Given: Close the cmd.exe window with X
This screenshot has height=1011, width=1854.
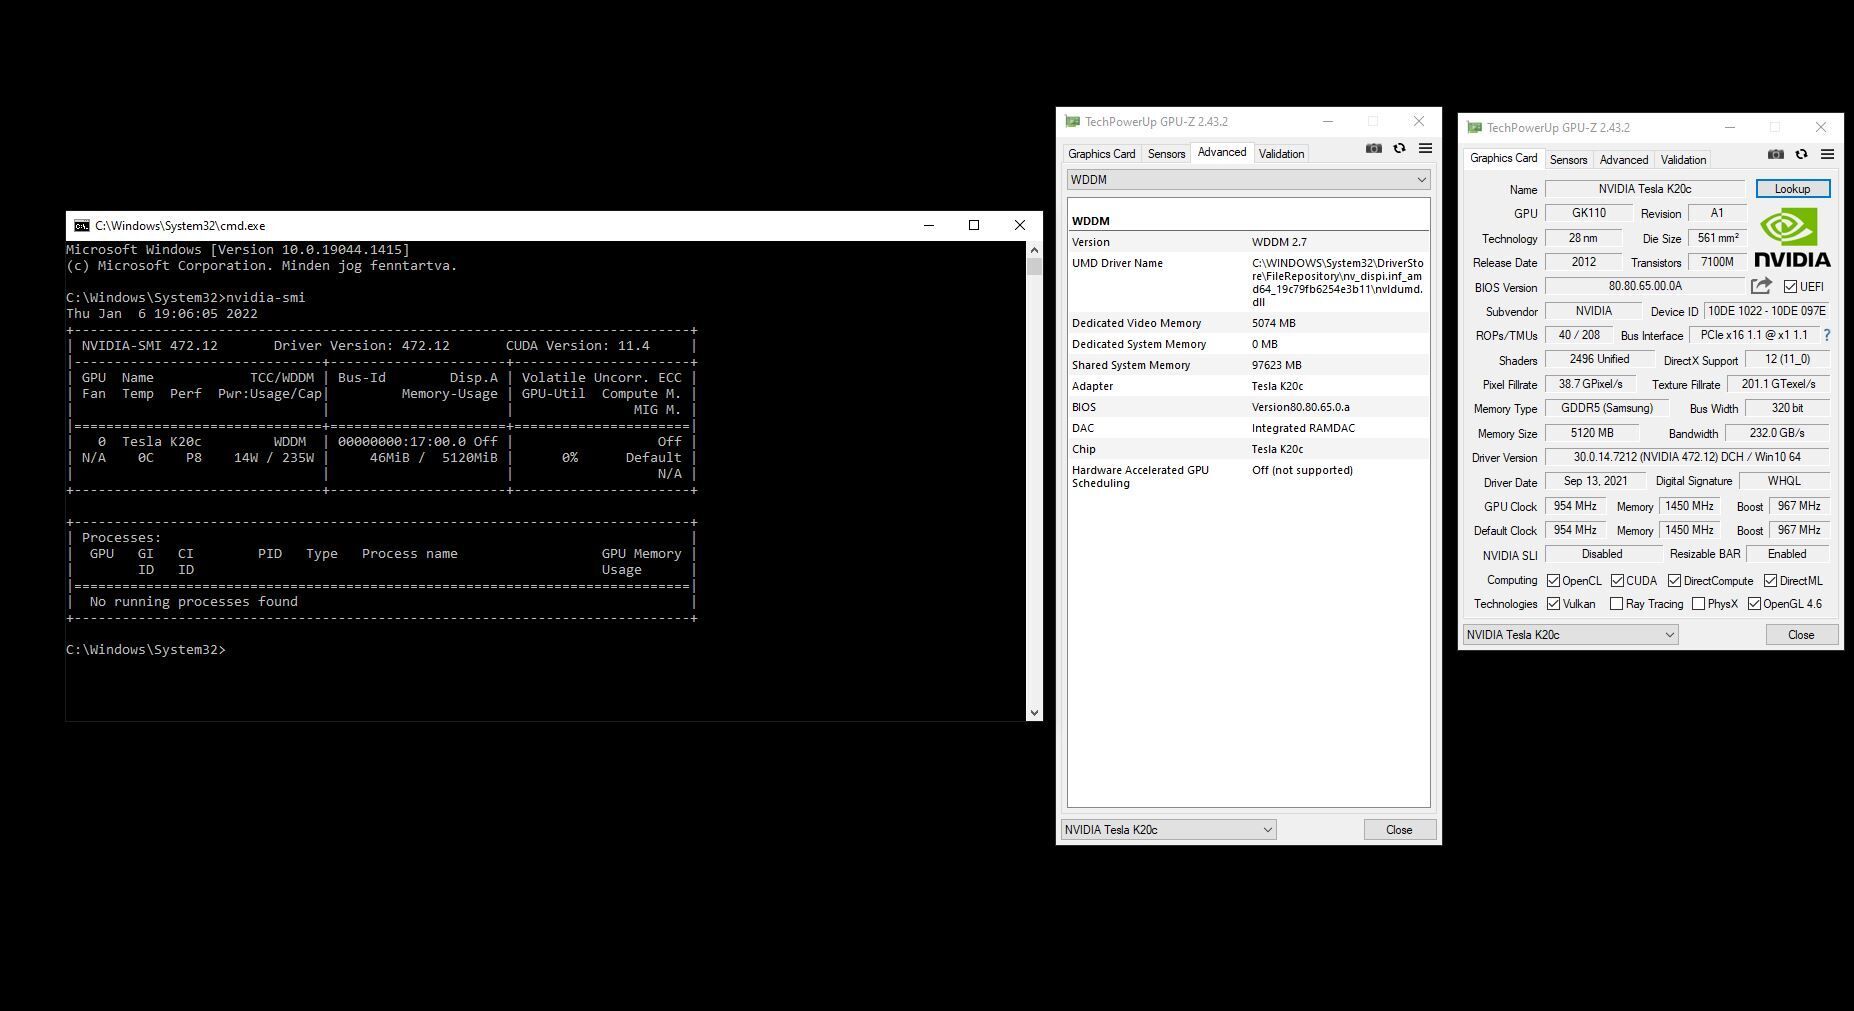Looking at the screenshot, I should click(1020, 225).
